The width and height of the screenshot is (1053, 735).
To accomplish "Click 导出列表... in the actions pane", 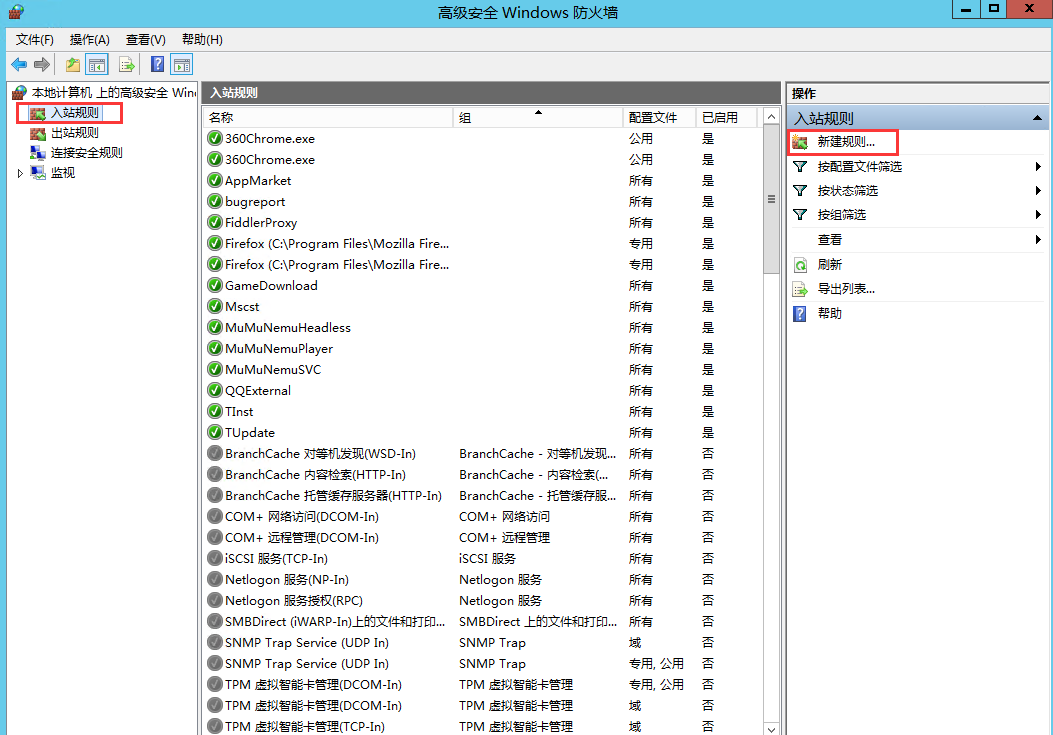I will [x=846, y=290].
